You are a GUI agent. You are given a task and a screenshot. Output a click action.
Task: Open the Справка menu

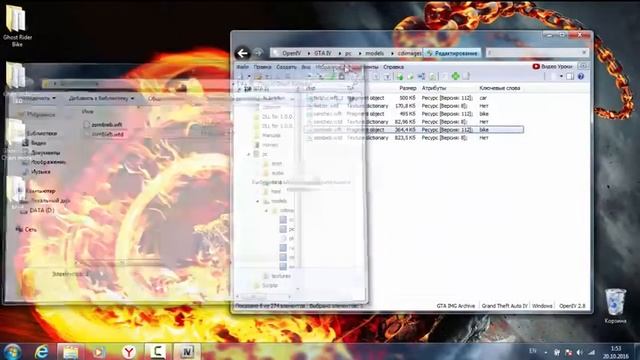point(393,67)
